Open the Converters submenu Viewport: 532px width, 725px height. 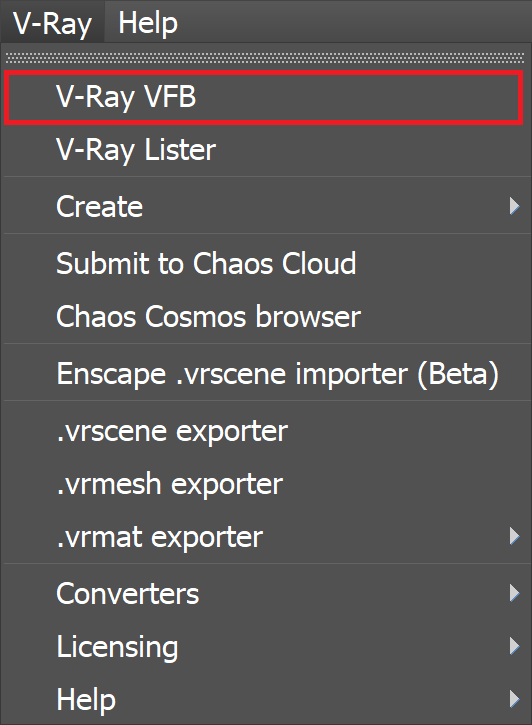(x=264, y=593)
